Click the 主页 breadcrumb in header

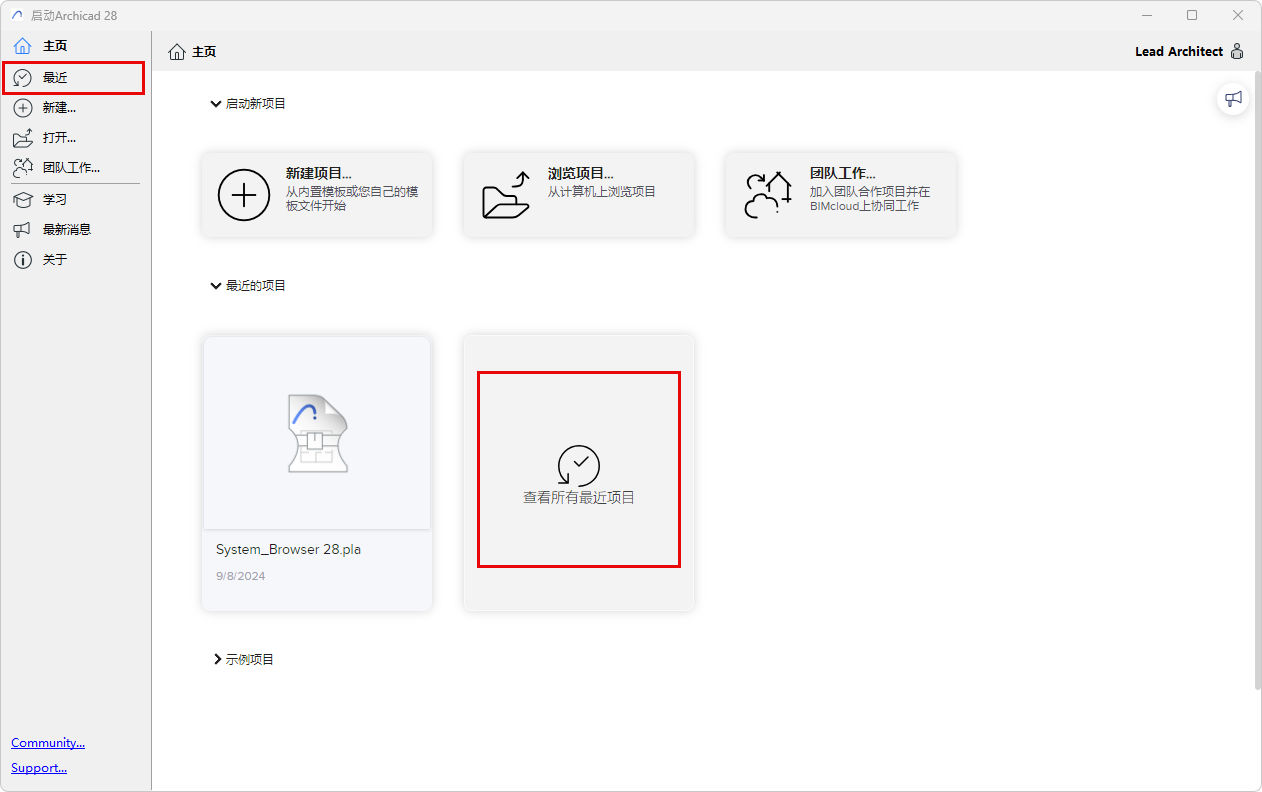click(x=204, y=52)
